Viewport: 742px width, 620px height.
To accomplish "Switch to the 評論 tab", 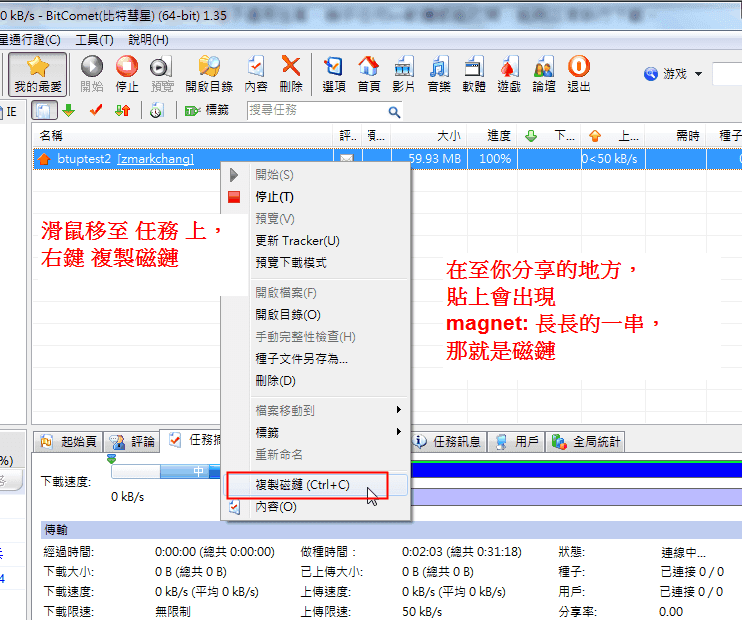I will (x=132, y=442).
